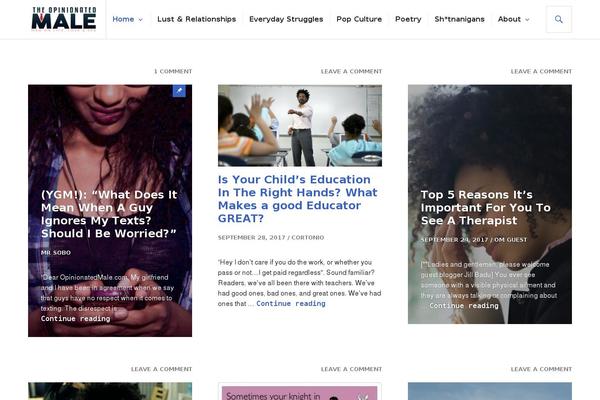The width and height of the screenshot is (600, 400).
Task: Click Leave a Comment above the classroom post
Action: (x=351, y=71)
